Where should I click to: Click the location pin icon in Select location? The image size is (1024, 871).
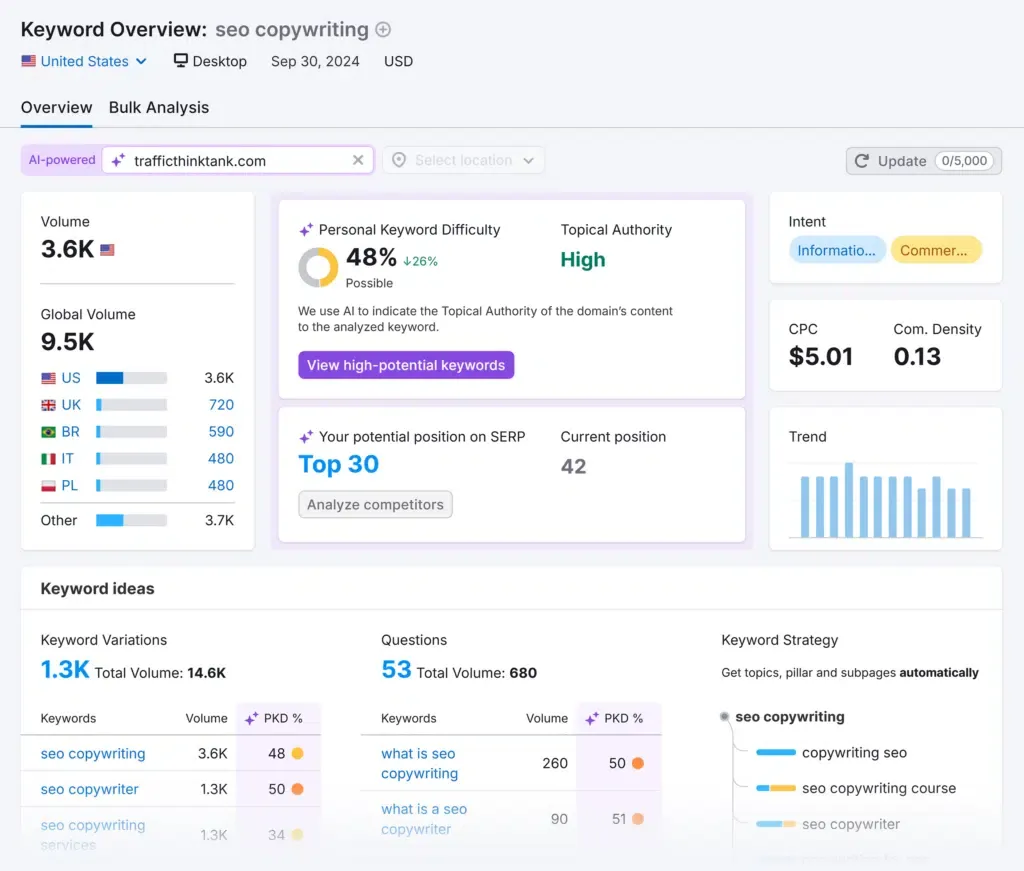pyautogui.click(x=399, y=159)
